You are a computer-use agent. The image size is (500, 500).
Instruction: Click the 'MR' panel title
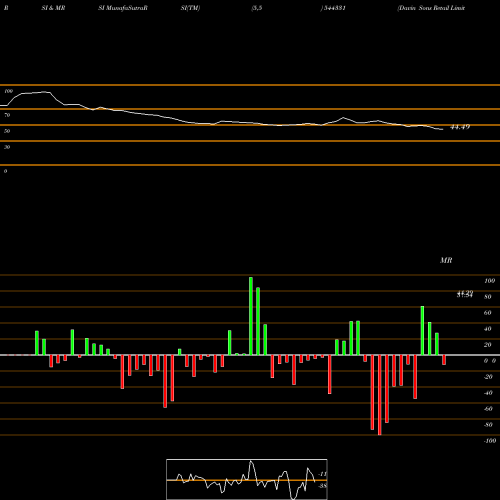tap(446, 260)
